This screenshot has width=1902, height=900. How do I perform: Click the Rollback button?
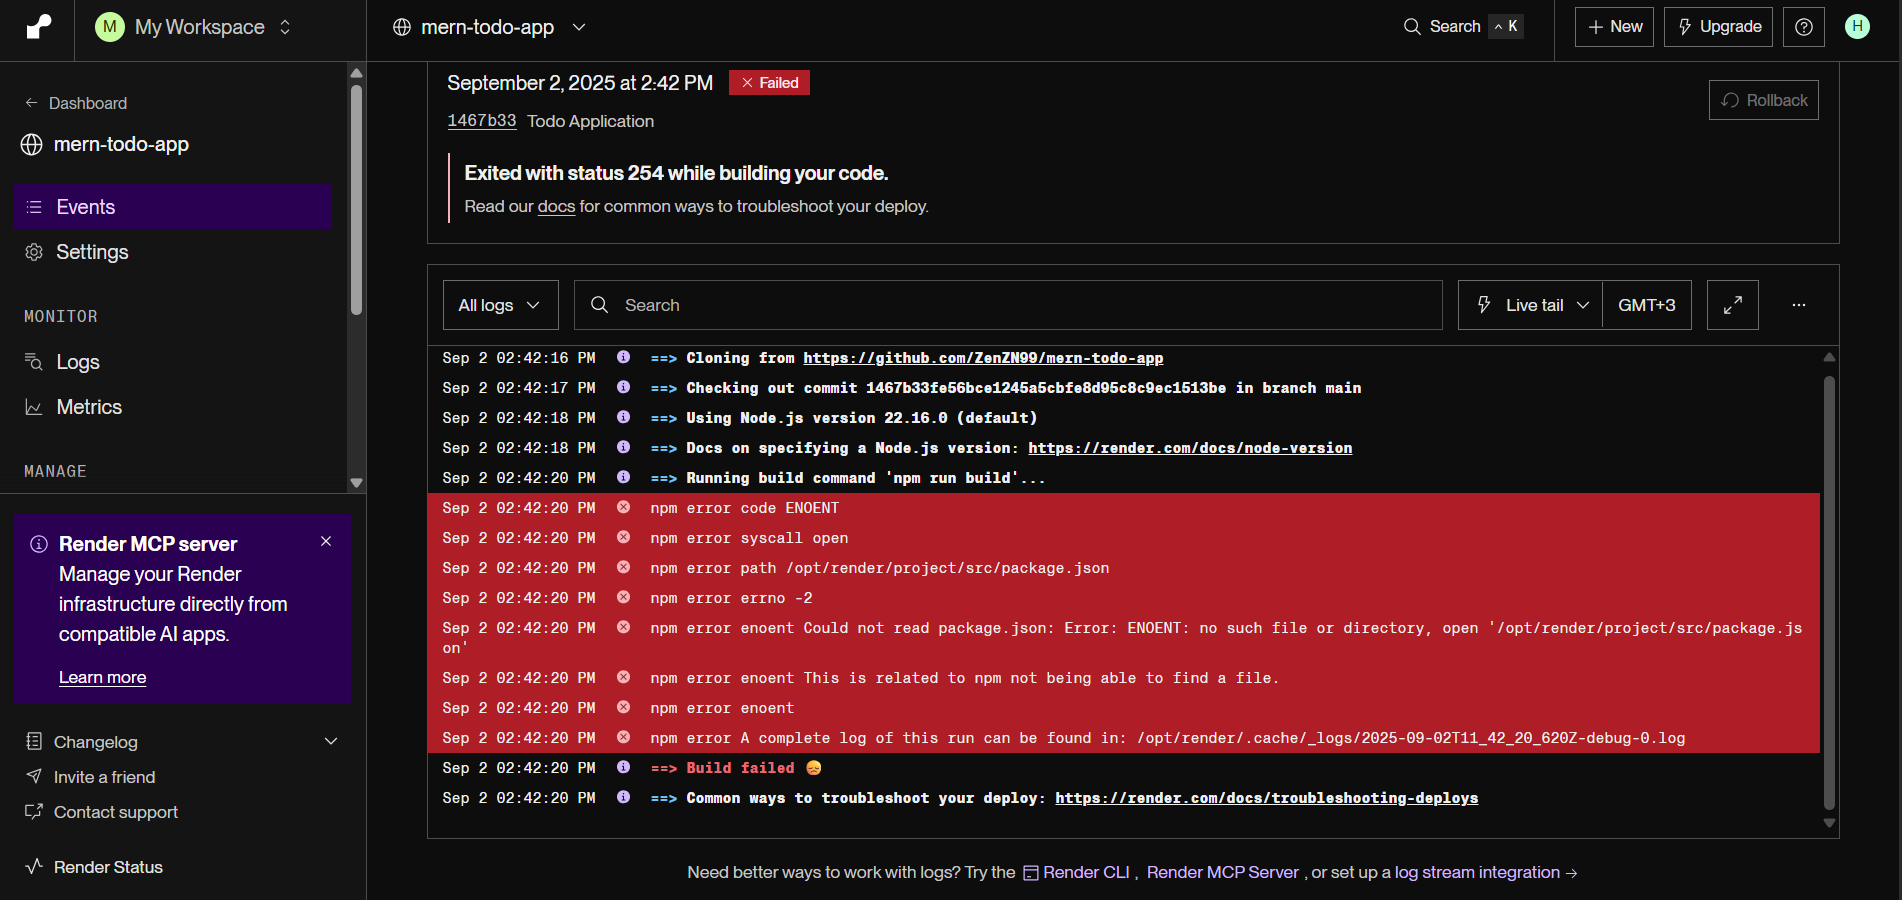(1764, 100)
